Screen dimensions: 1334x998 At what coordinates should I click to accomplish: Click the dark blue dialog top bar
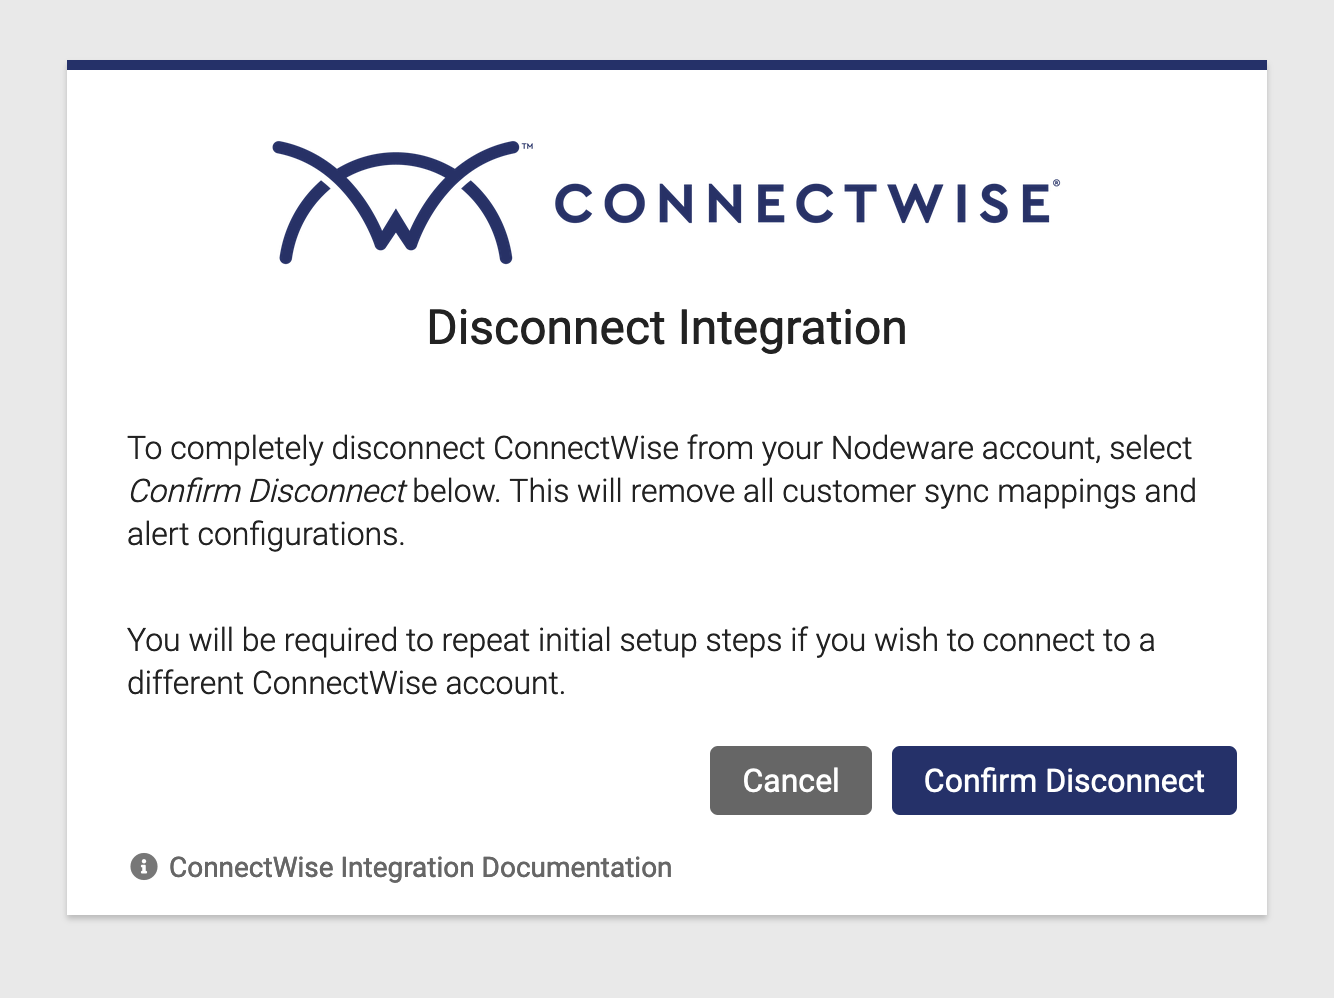667,65
